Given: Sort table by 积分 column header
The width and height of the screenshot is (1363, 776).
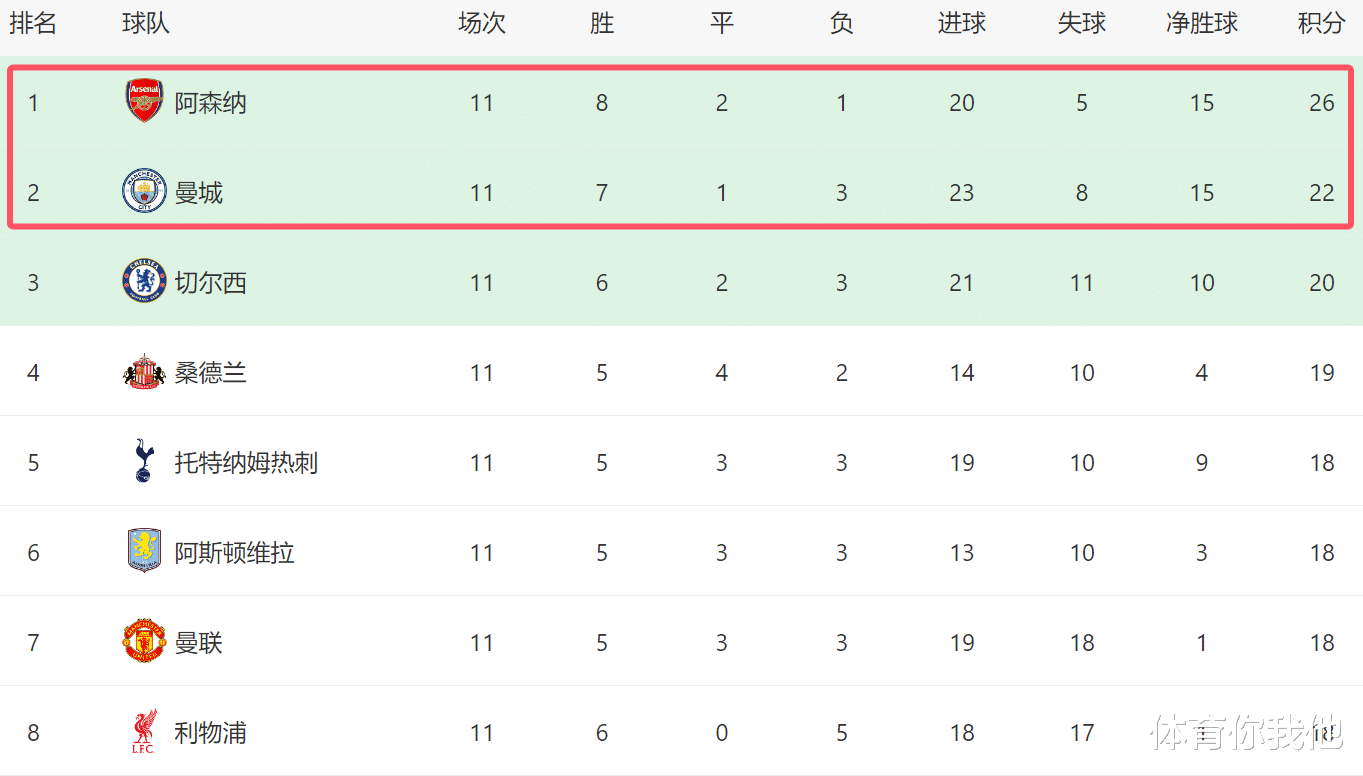Looking at the screenshot, I should [x=1321, y=24].
